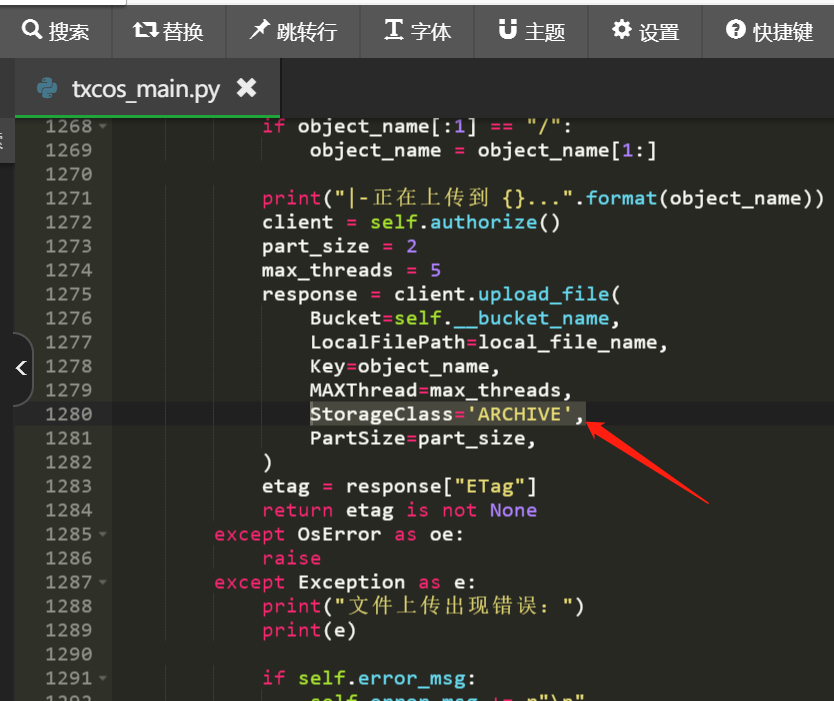Click line number 1284 in the gutter
This screenshot has height=701, width=834.
tap(69, 510)
